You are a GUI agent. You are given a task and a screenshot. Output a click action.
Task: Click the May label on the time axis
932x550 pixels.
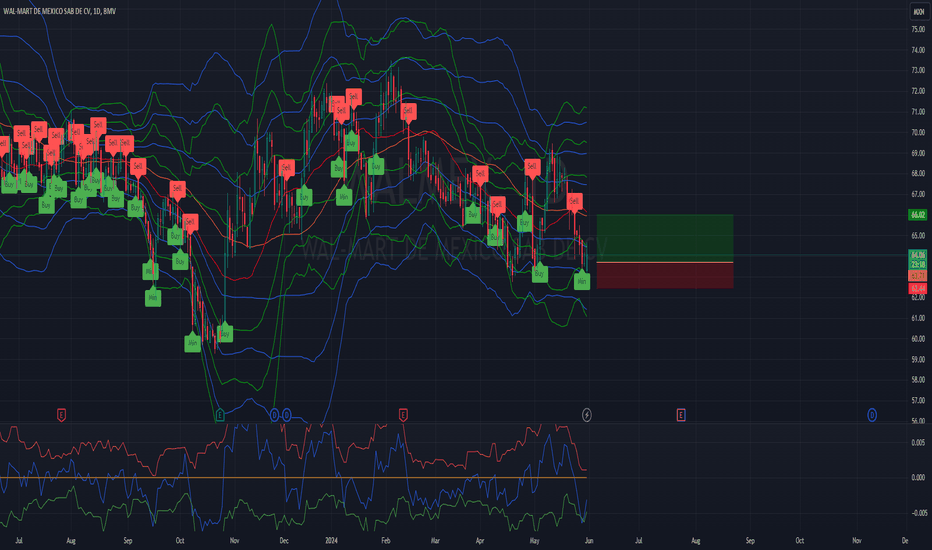pyautogui.click(x=534, y=540)
